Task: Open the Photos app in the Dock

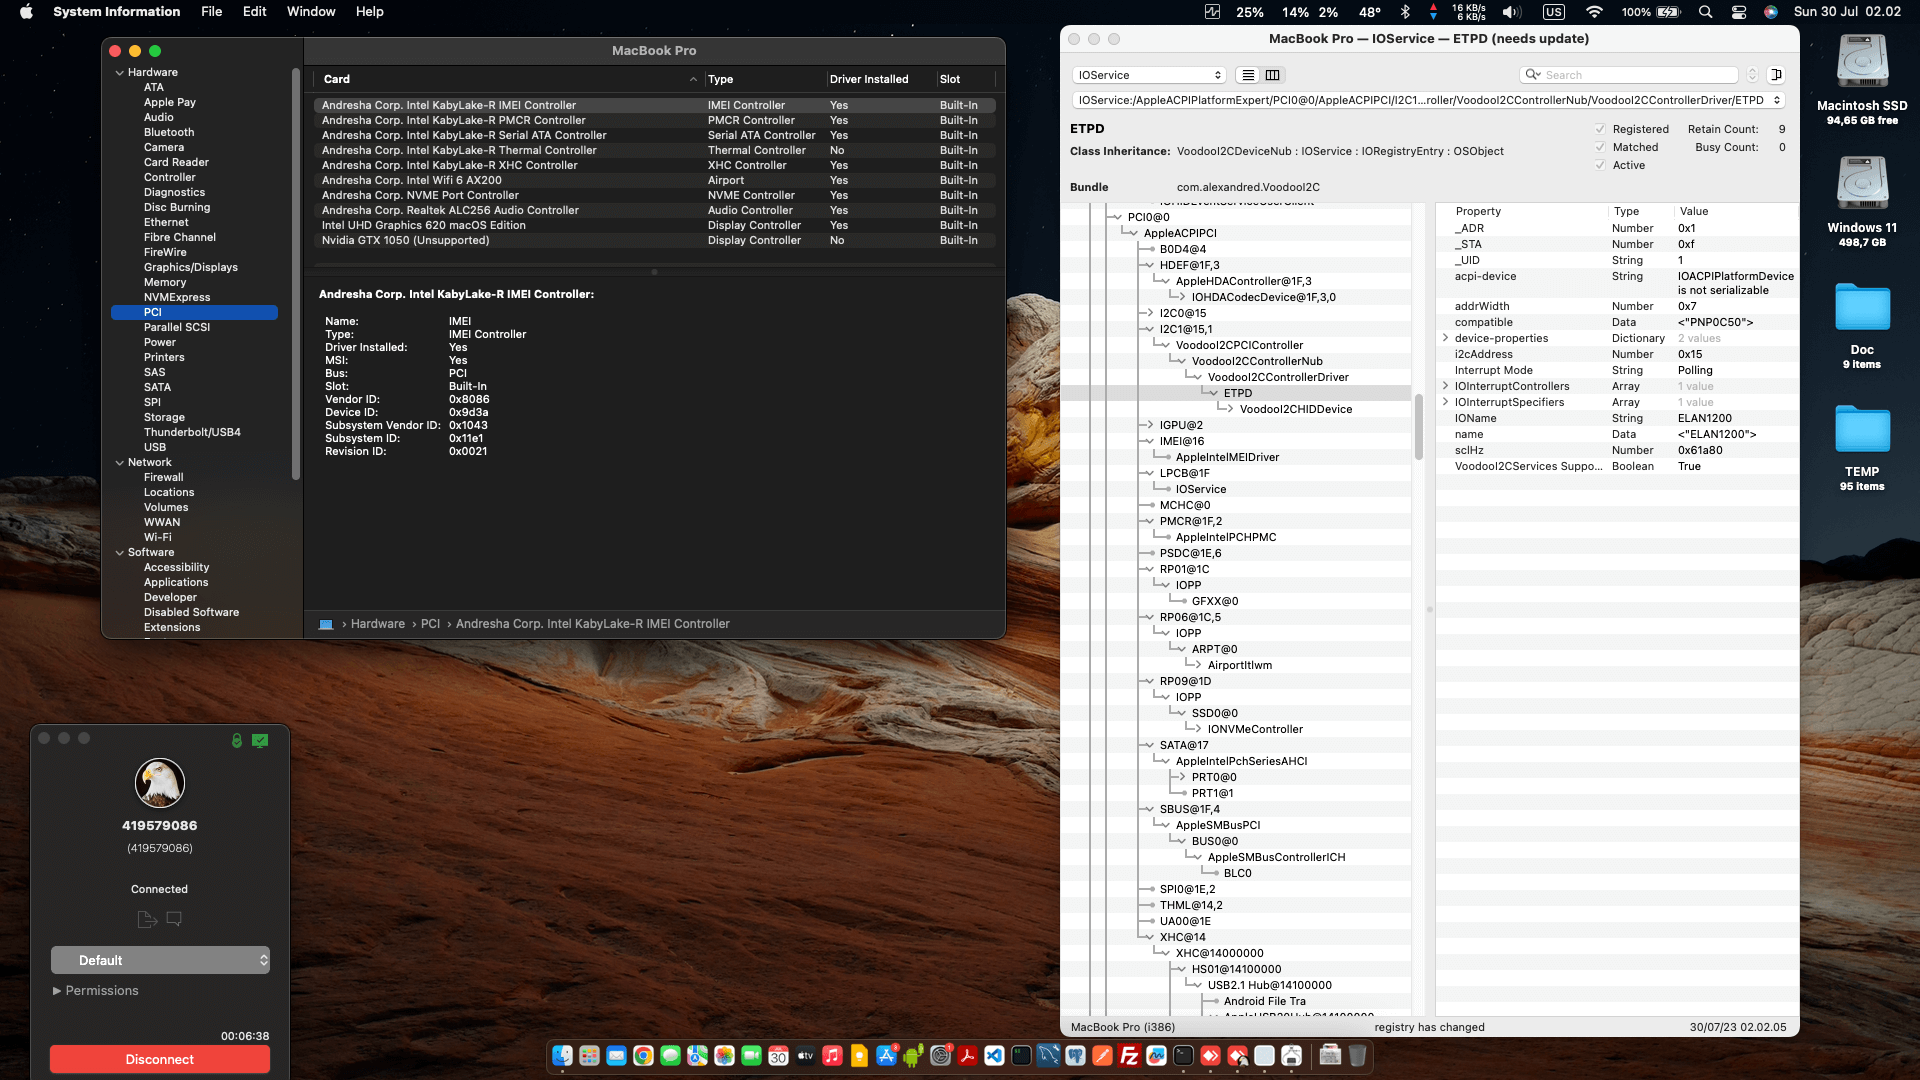Action: click(724, 1056)
